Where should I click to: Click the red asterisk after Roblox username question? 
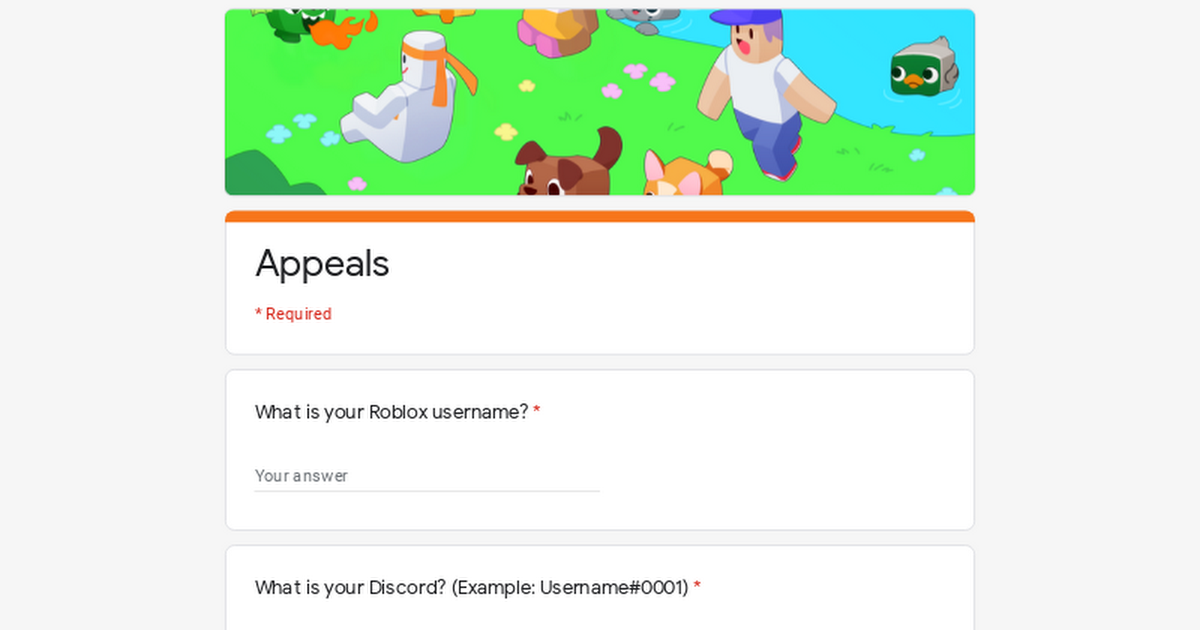point(536,411)
